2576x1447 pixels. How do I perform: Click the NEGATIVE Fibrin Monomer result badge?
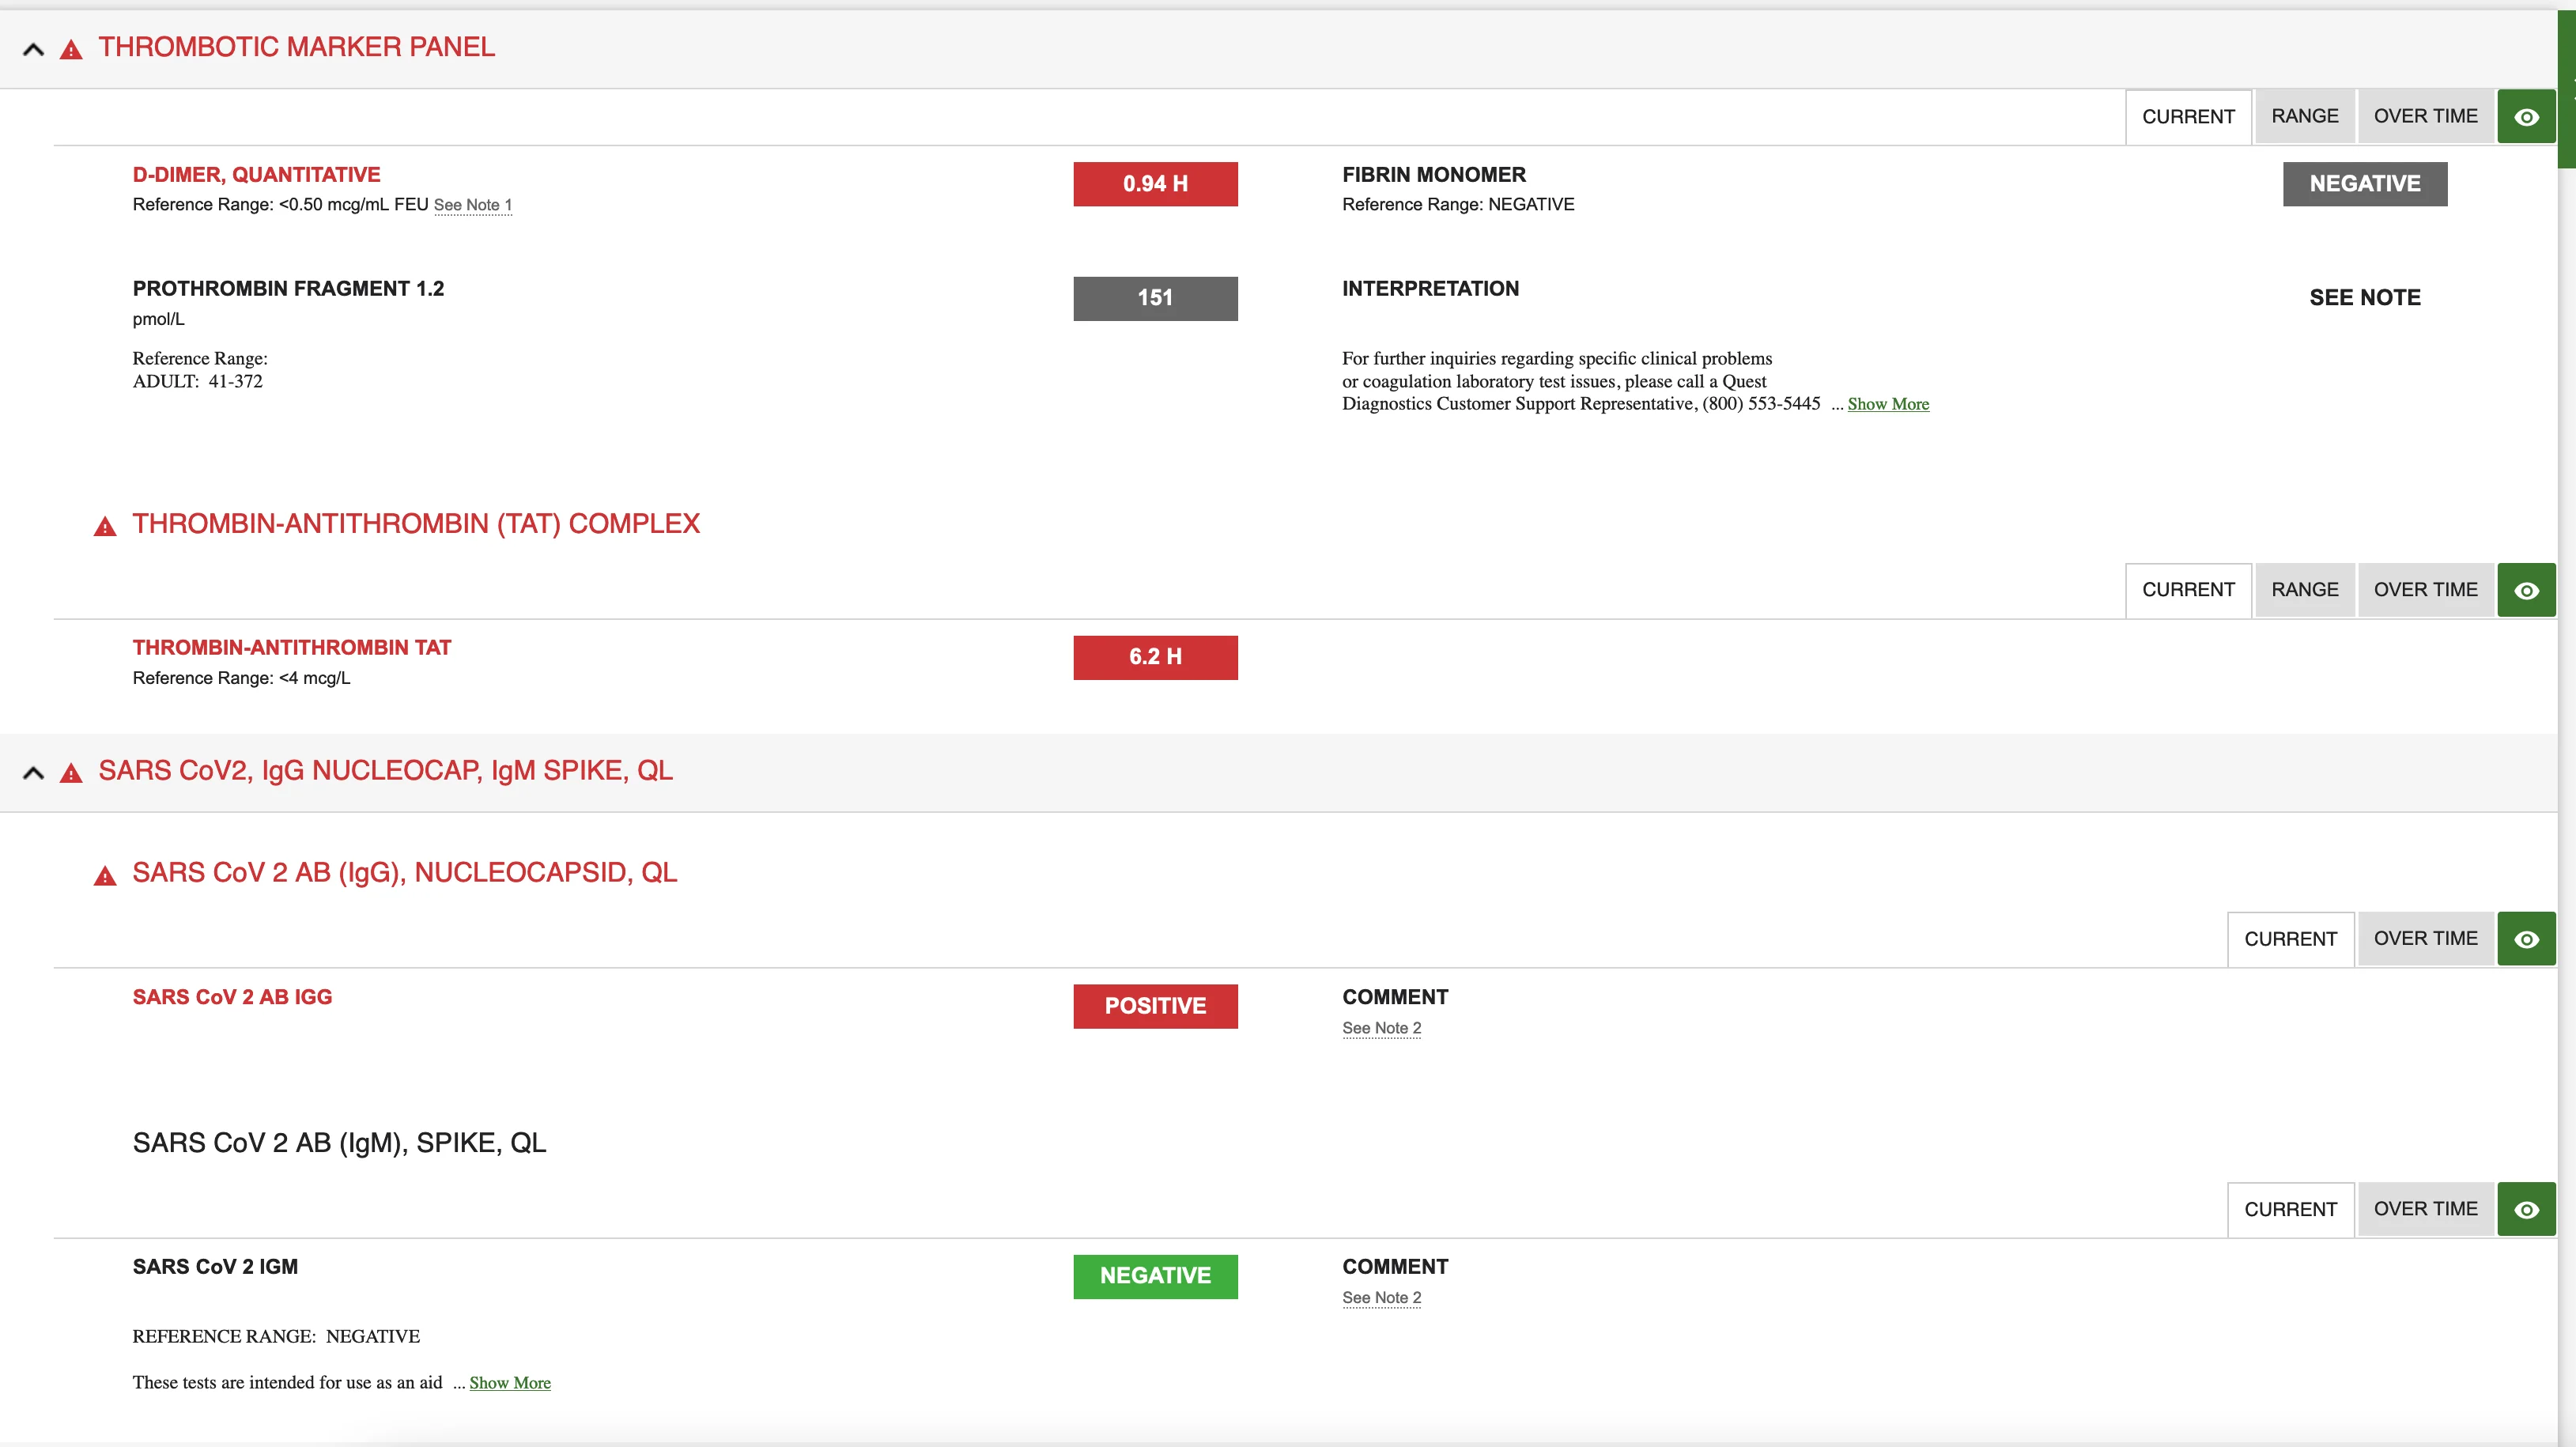click(2364, 184)
